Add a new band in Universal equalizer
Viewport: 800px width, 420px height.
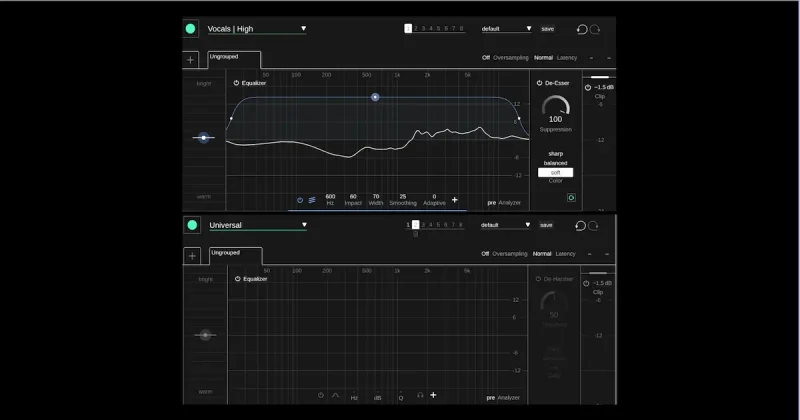433,395
